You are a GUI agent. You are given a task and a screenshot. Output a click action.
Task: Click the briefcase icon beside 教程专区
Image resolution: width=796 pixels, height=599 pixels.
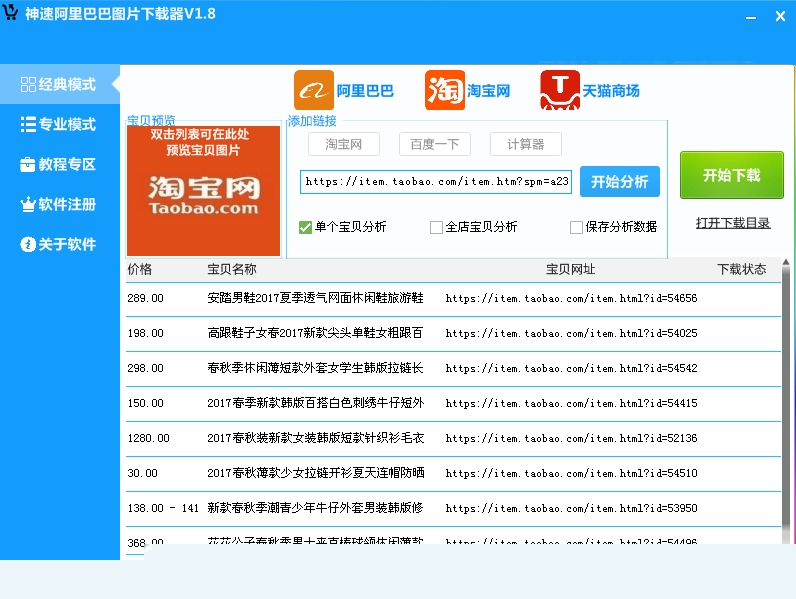pos(28,164)
